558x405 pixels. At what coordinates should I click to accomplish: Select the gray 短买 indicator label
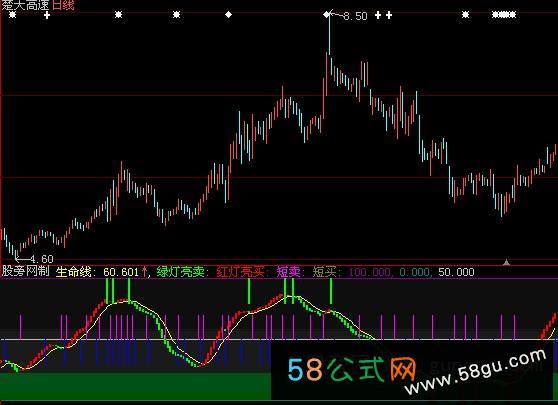coord(324,272)
